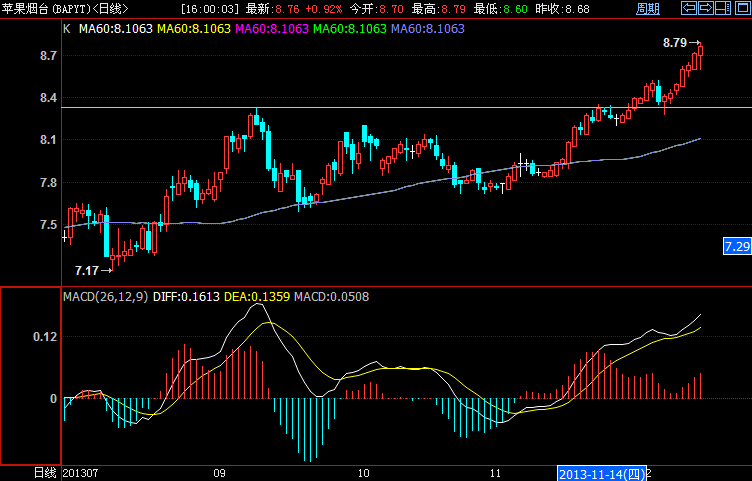Screen dimensions: 752x481
Task: Click the 11 month axis label
Action: tap(495, 473)
